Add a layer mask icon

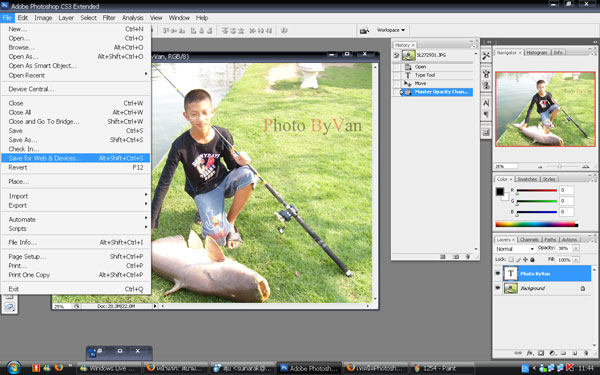(x=541, y=353)
